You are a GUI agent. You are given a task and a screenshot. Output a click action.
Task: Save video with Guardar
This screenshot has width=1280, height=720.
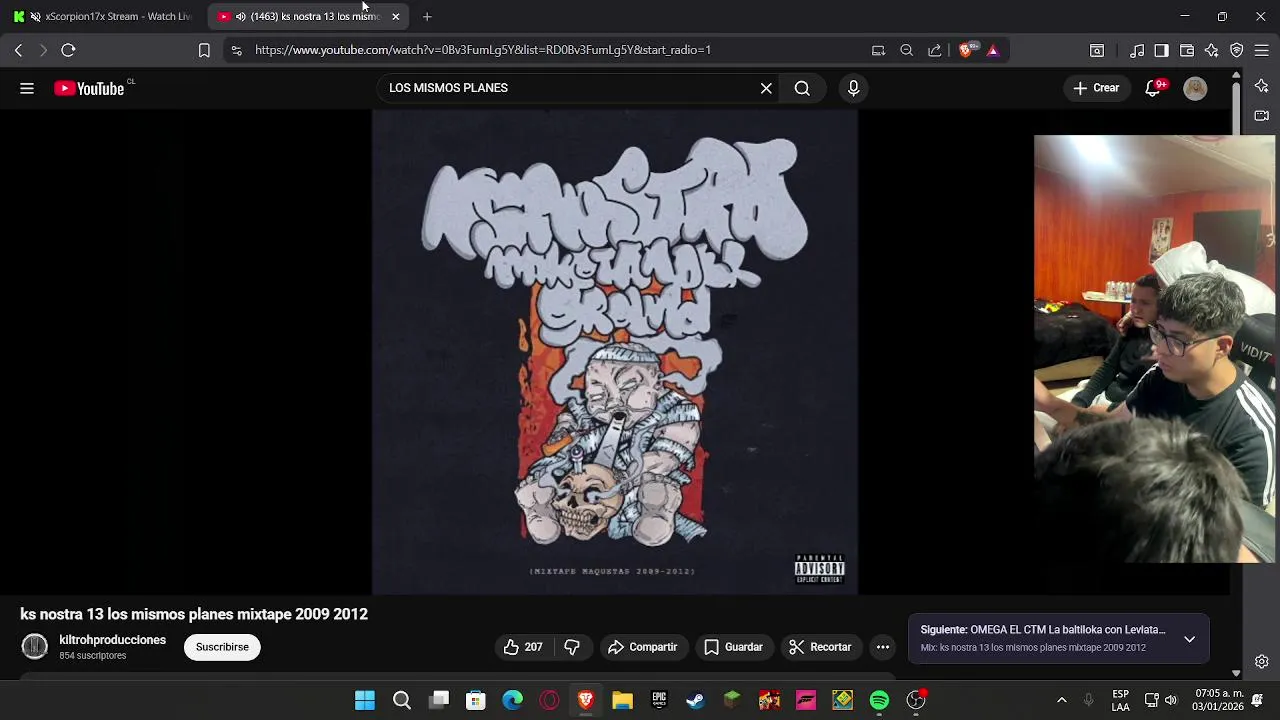click(x=733, y=647)
